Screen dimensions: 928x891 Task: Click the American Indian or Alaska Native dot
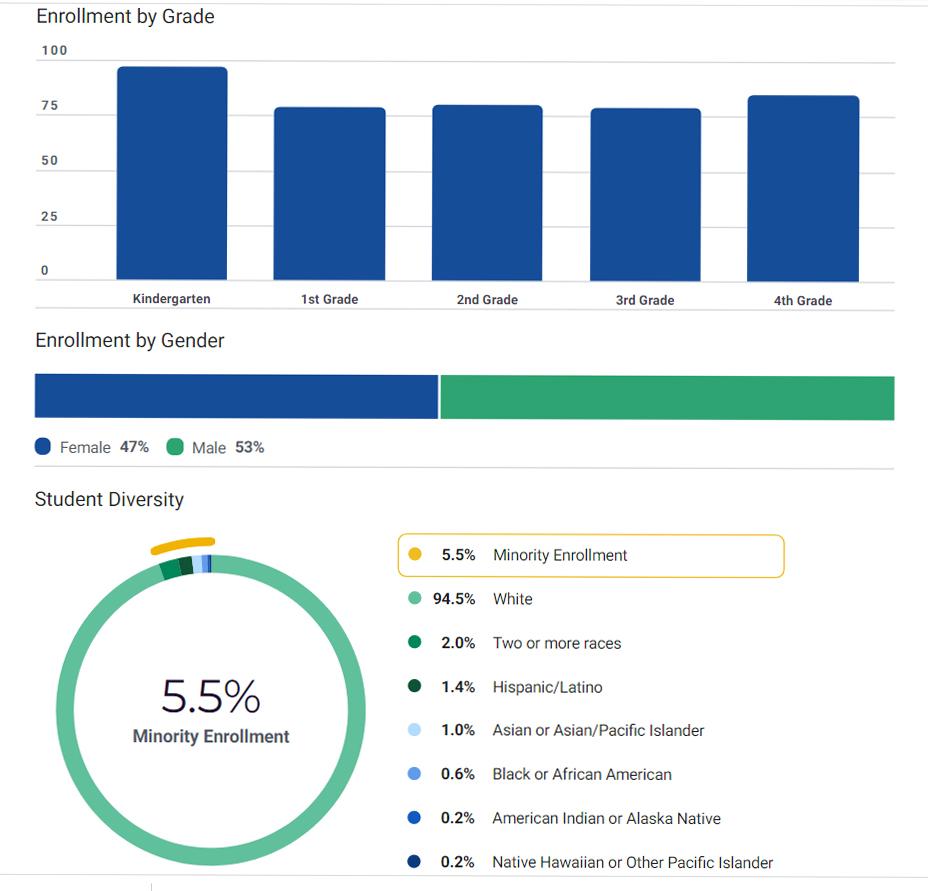point(415,818)
